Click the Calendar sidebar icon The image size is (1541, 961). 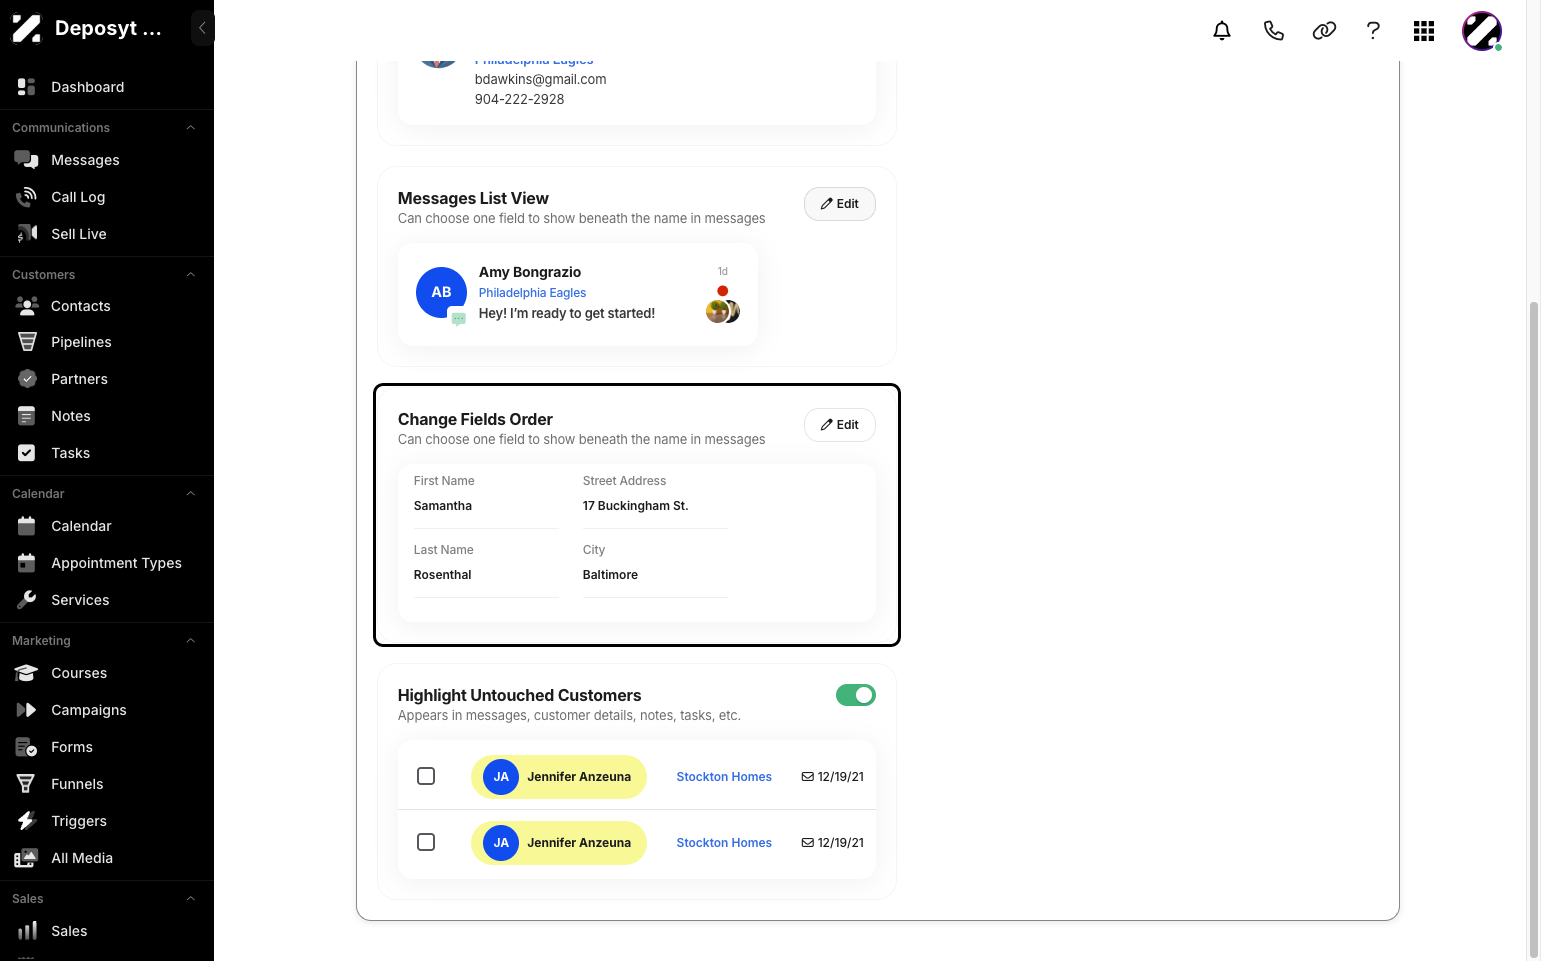(27, 526)
